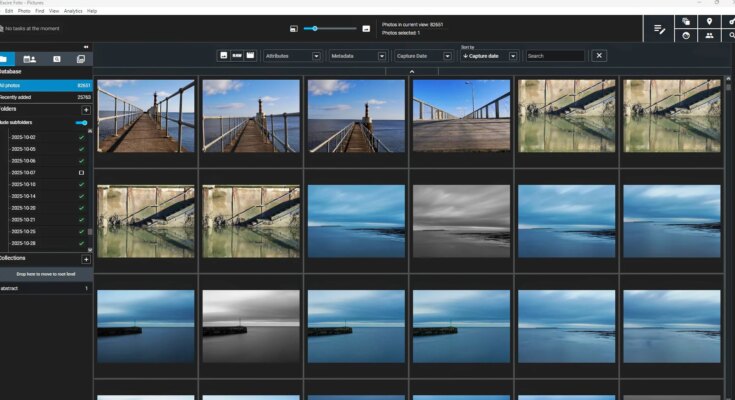This screenshot has width=735, height=400.
Task: Toggle the 2025-10-02 folder checkmark
Action: (81, 137)
